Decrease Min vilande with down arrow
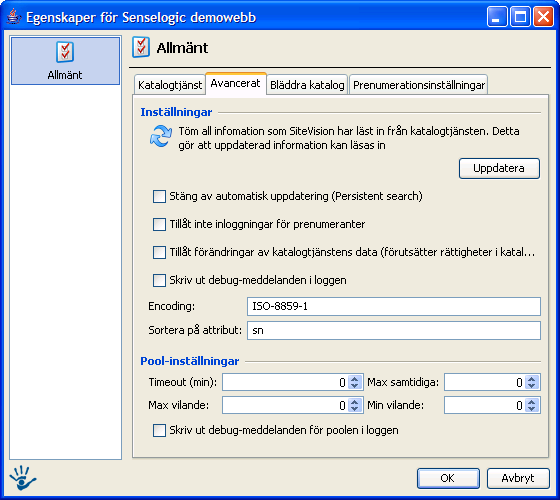The height and width of the screenshot is (500, 560). pos(532,409)
